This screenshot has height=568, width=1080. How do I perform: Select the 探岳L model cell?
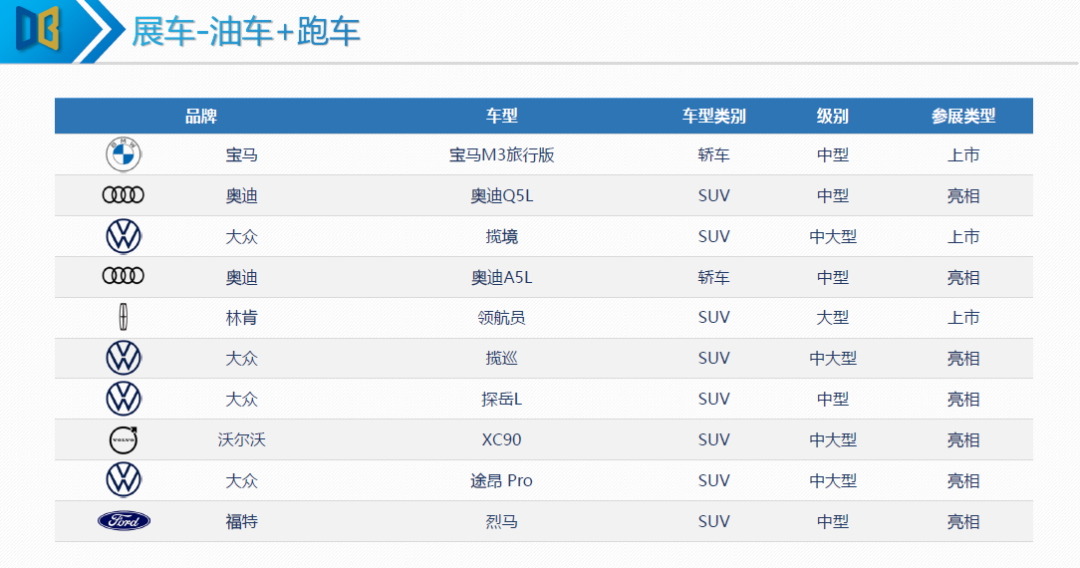click(x=501, y=399)
